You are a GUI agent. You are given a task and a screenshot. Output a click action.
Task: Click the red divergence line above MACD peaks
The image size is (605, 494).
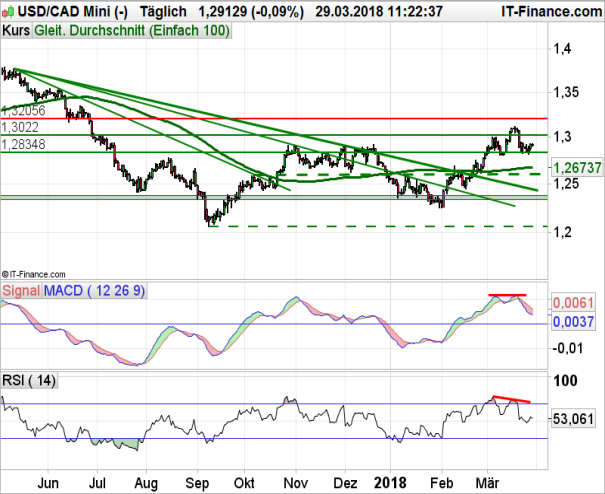(507, 295)
